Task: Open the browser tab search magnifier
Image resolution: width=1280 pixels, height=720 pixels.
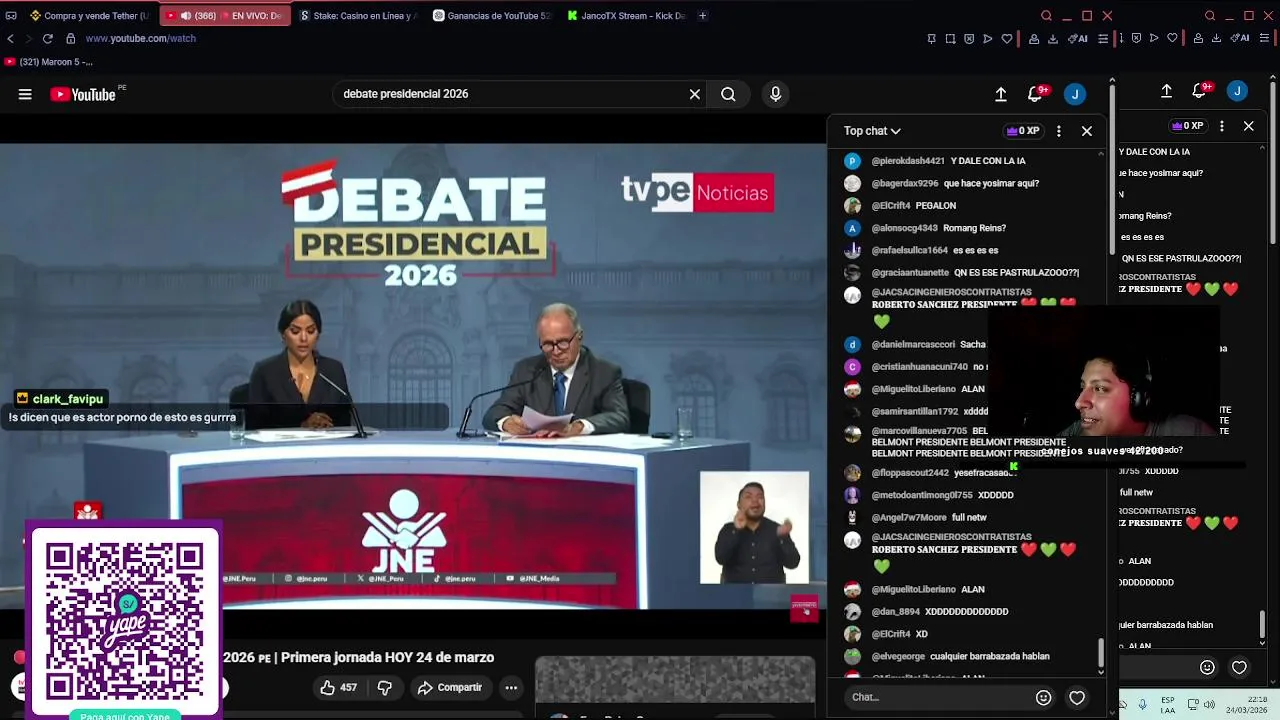Action: (x=1046, y=15)
